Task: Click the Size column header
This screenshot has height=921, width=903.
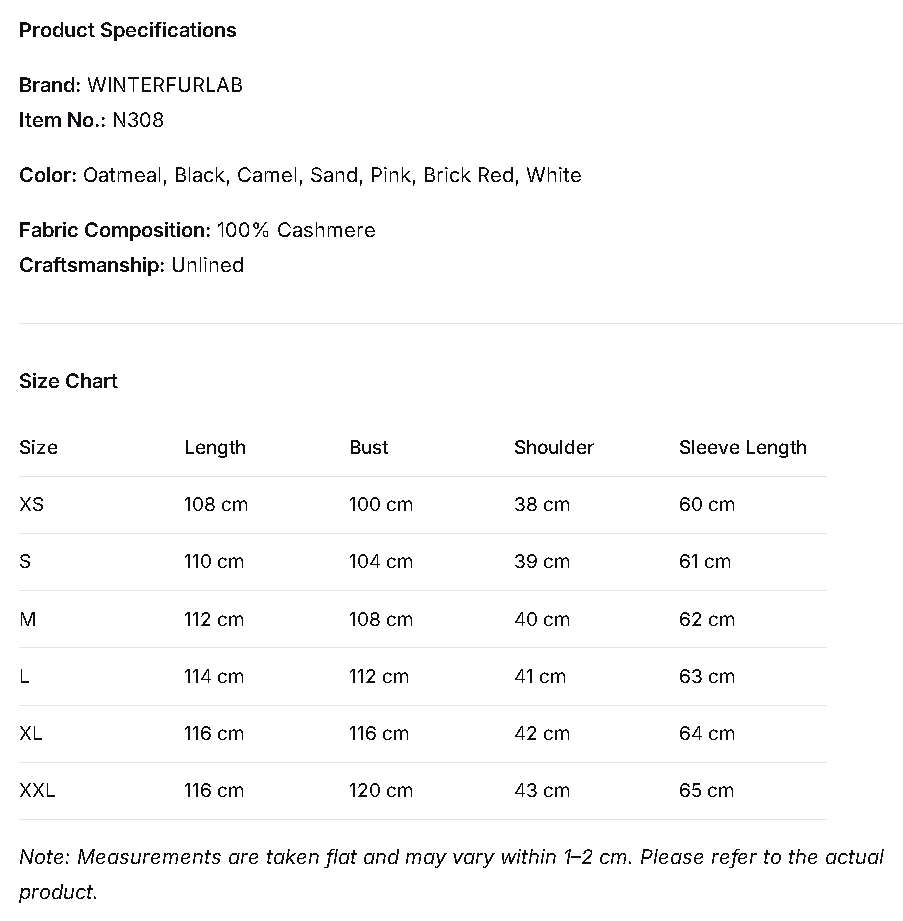Action: coord(38,447)
